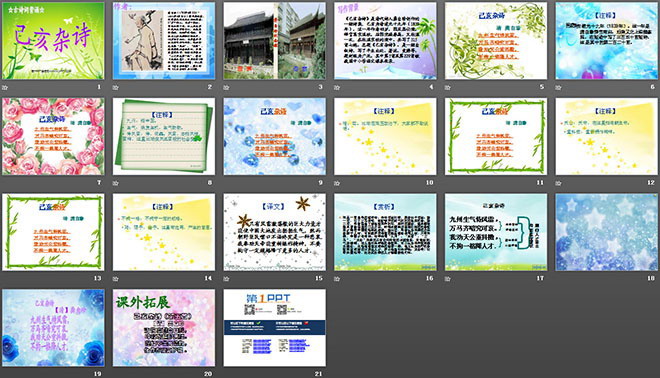
Task: Click animation star icon under slide 12
Action: click(x=559, y=183)
